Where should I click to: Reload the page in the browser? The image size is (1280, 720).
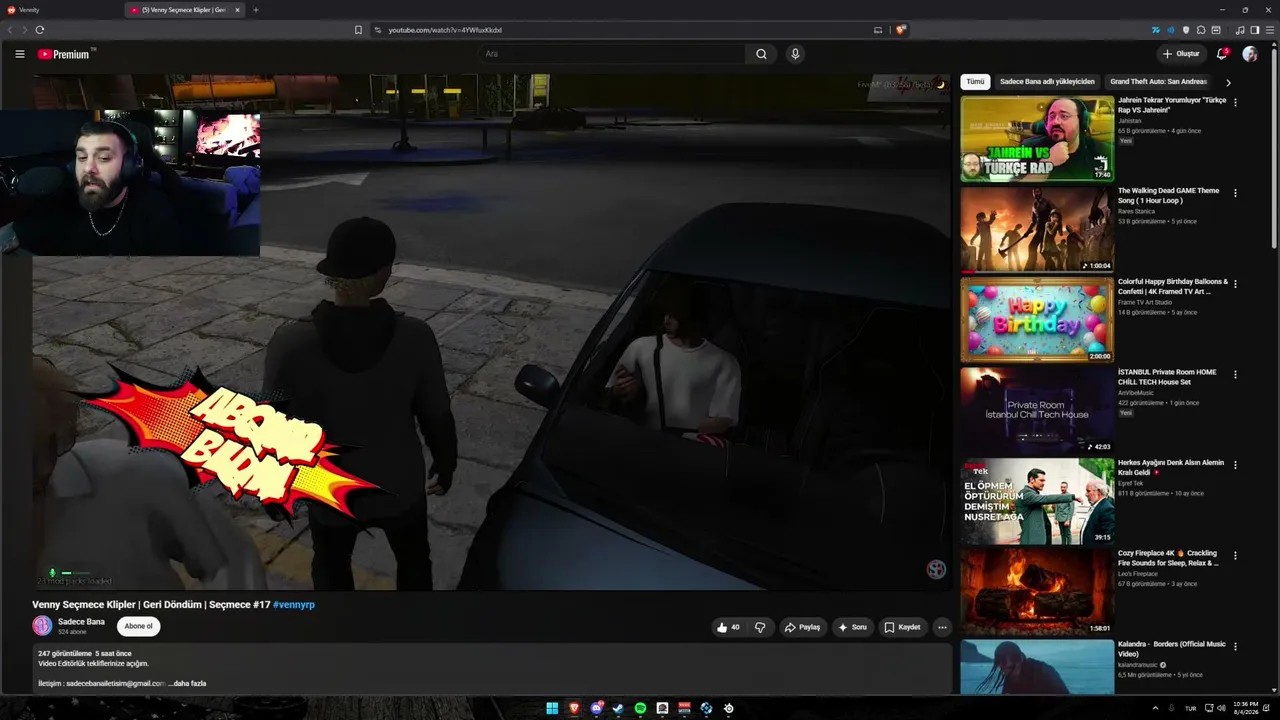(40, 30)
